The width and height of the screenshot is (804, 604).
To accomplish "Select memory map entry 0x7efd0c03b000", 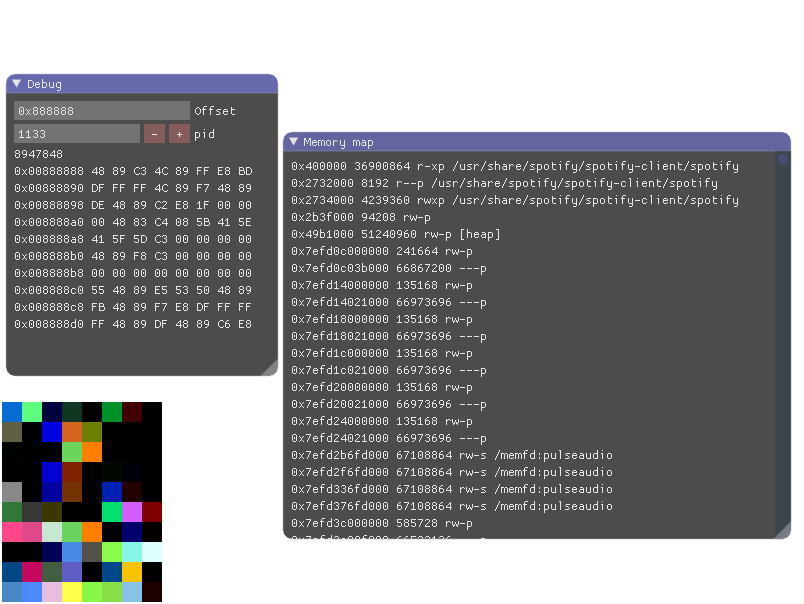I will click(389, 268).
